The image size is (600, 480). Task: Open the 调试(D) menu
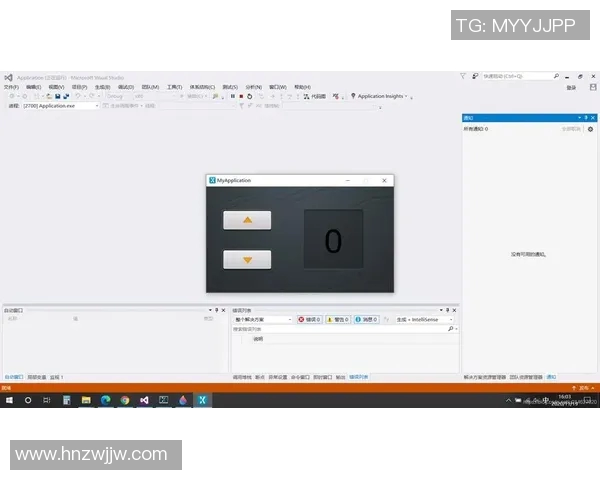(126, 87)
